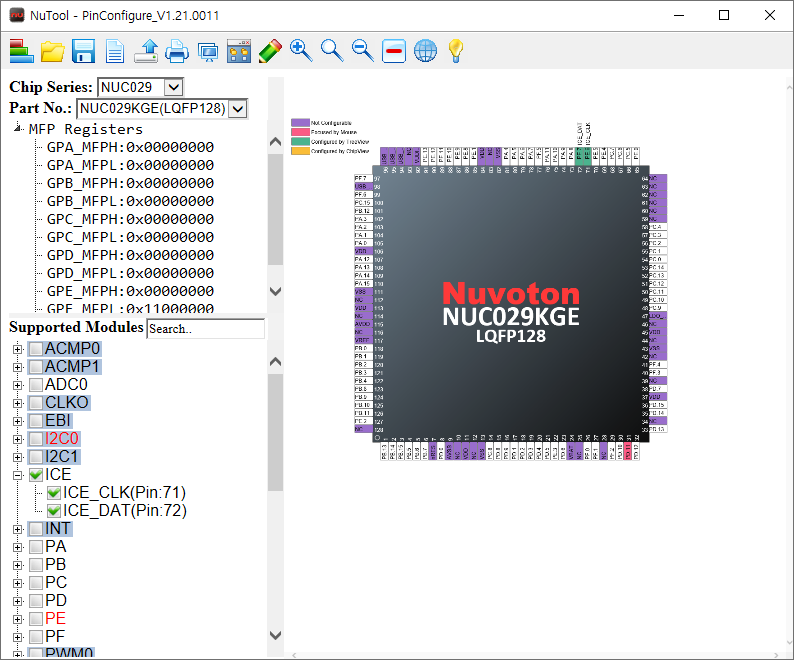The width and height of the screenshot is (794, 660).
Task: Save configuration with the floppy disk icon
Action: pyautogui.click(x=84, y=51)
